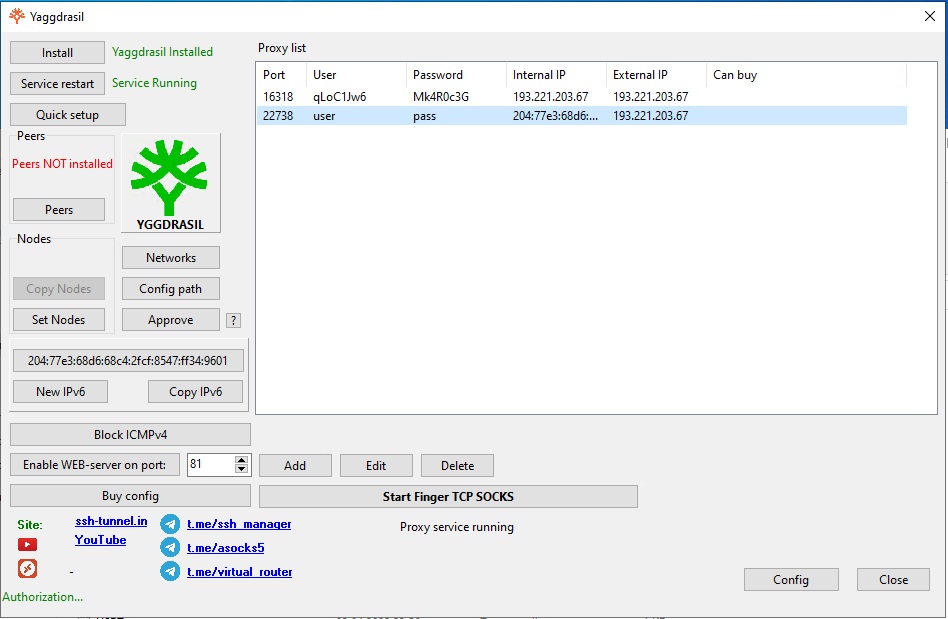This screenshot has width=948, height=619.
Task: Decrease web-server port with down arrow
Action: [241, 469]
